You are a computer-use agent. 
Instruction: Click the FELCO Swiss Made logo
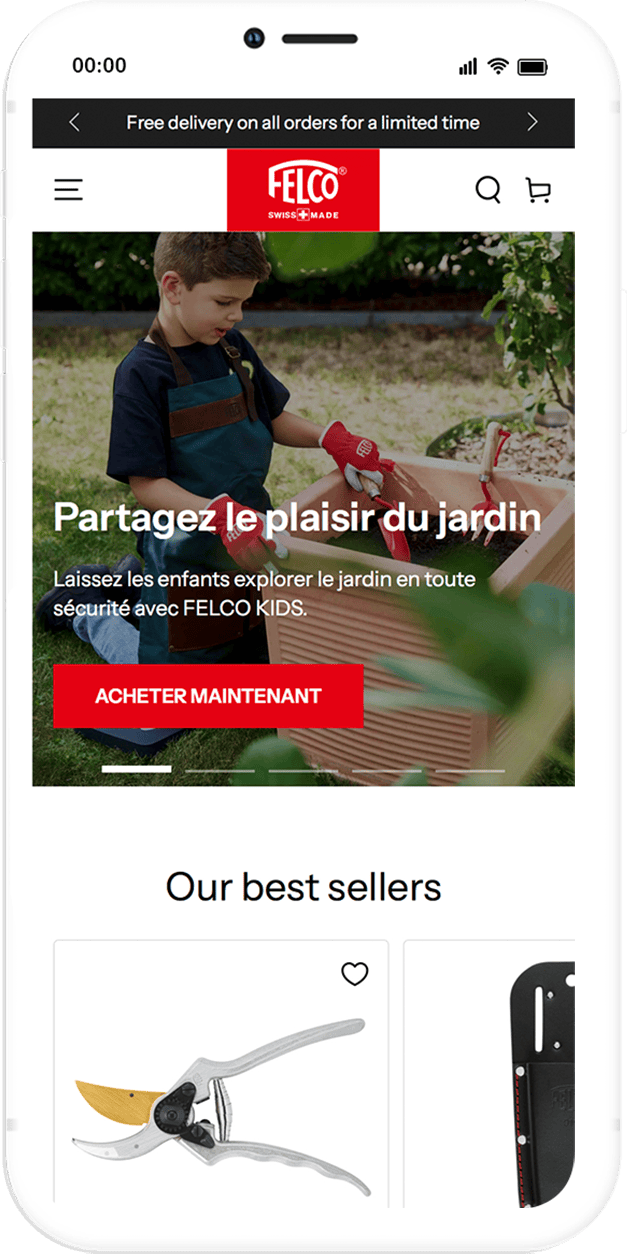click(x=303, y=190)
